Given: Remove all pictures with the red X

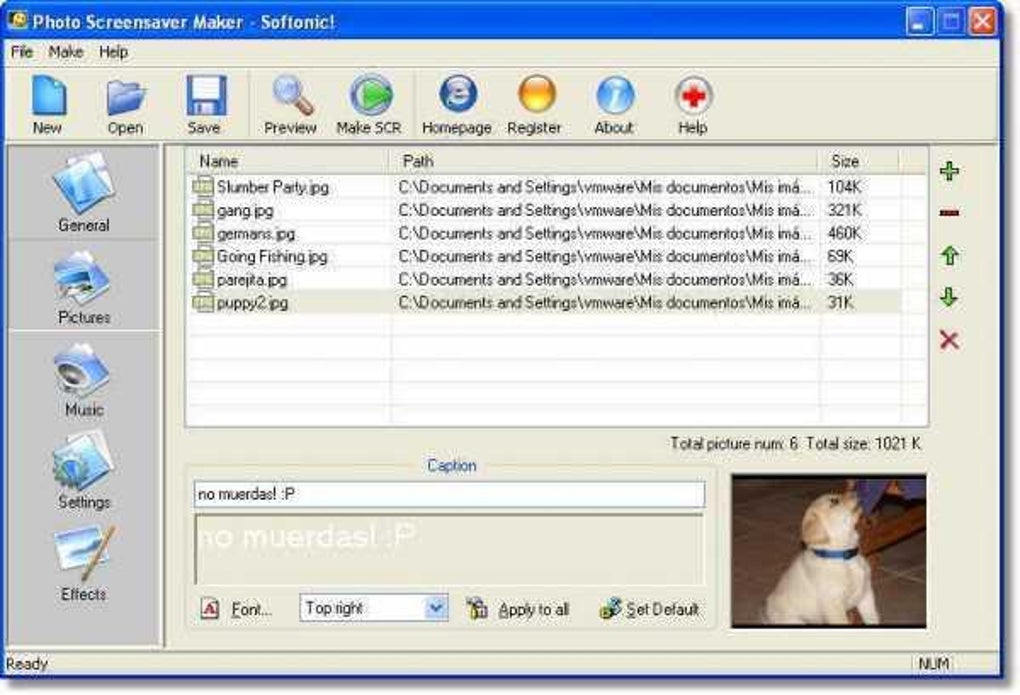Looking at the screenshot, I should (x=948, y=336).
